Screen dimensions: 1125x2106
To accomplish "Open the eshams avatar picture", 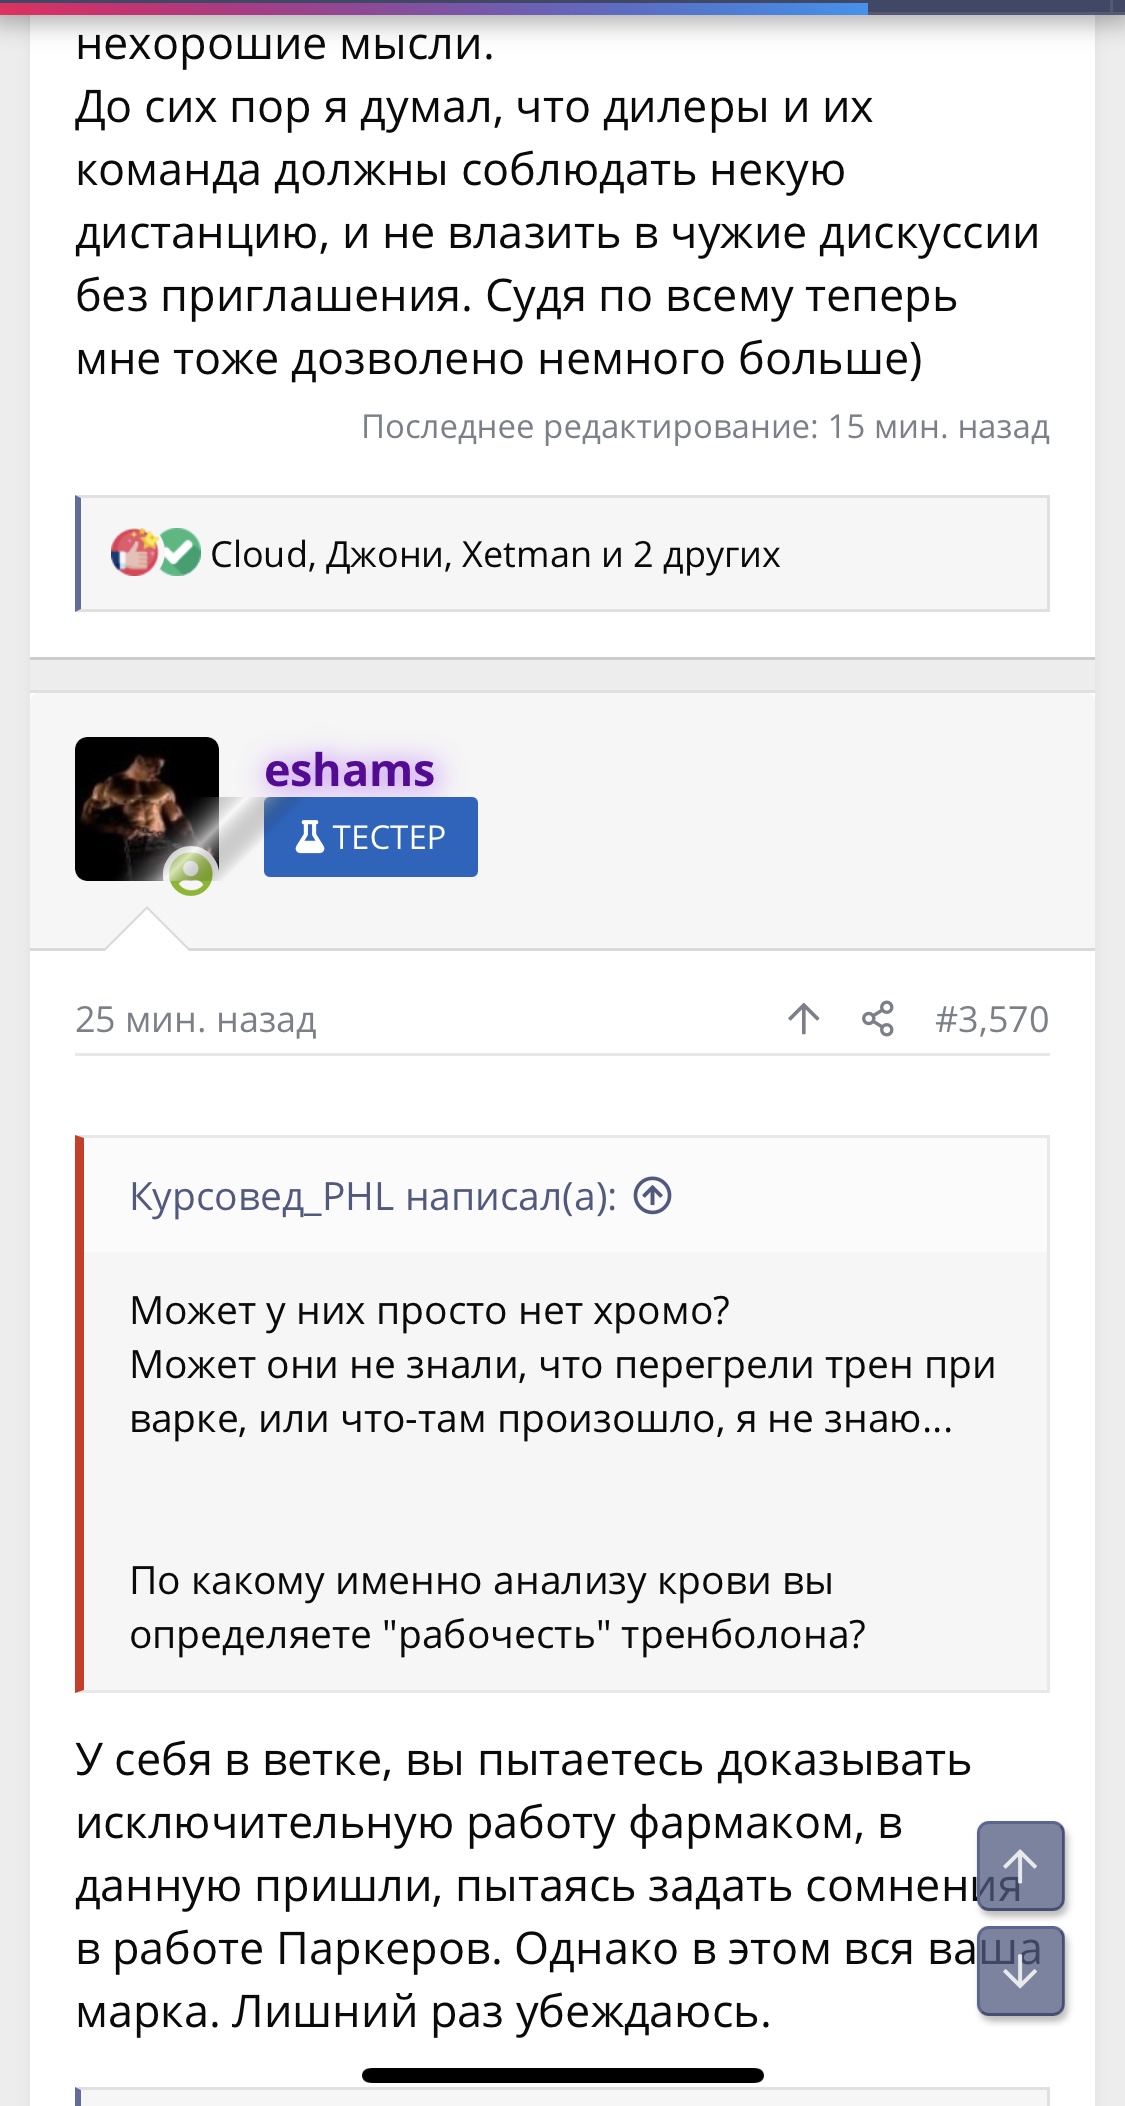I will tap(146, 808).
